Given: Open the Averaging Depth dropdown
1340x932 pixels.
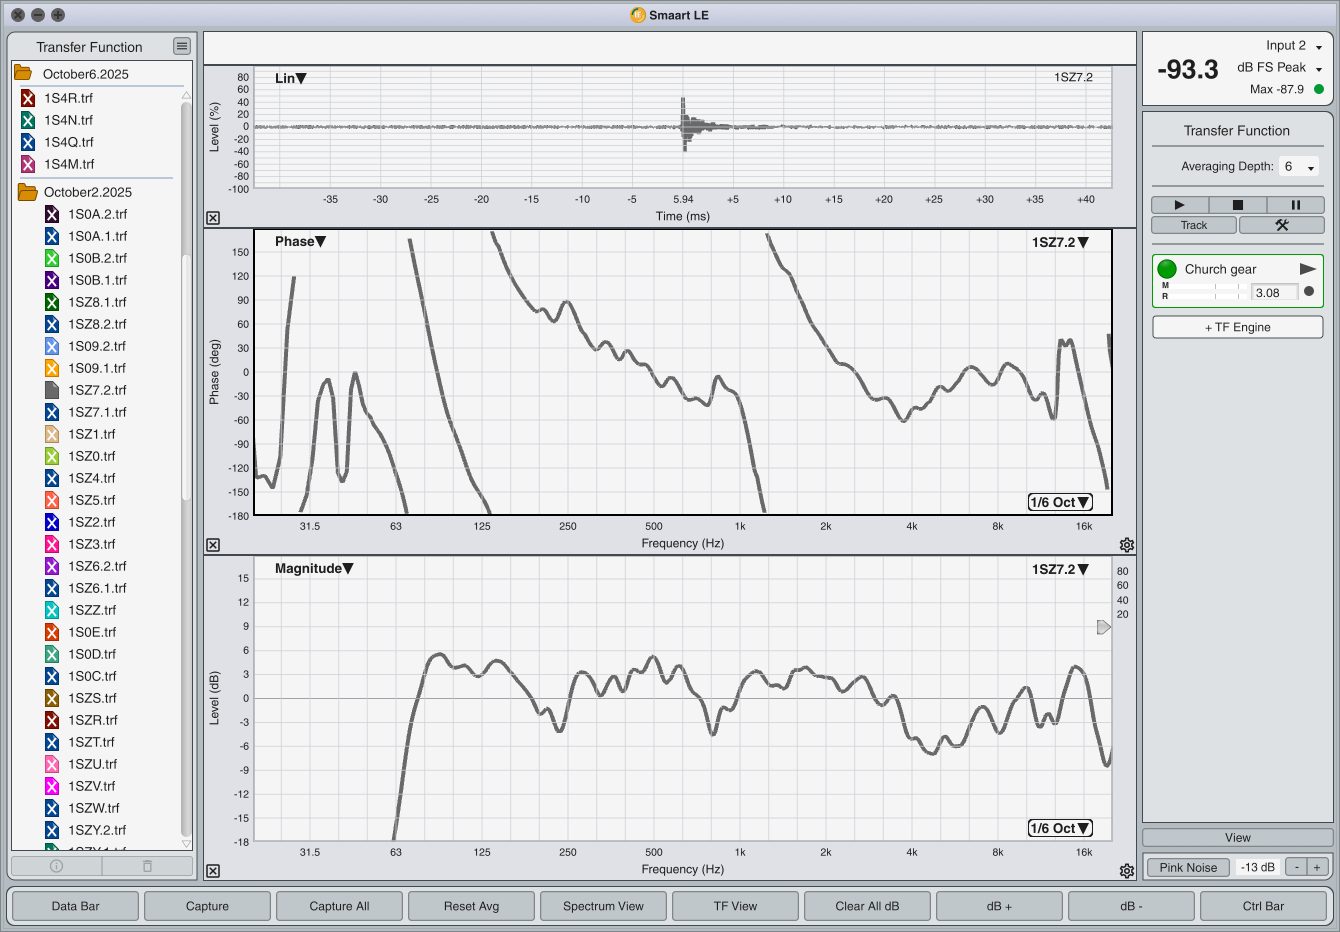Looking at the screenshot, I should click(1299, 167).
